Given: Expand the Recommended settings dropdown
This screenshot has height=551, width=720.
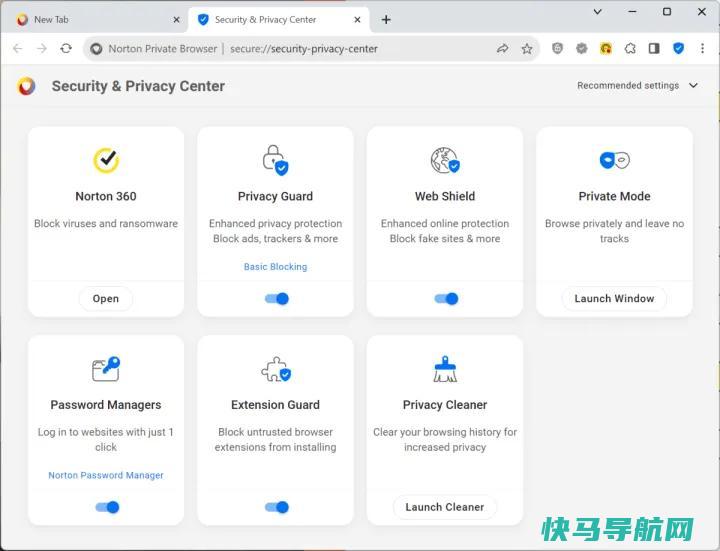Looking at the screenshot, I should [637, 85].
